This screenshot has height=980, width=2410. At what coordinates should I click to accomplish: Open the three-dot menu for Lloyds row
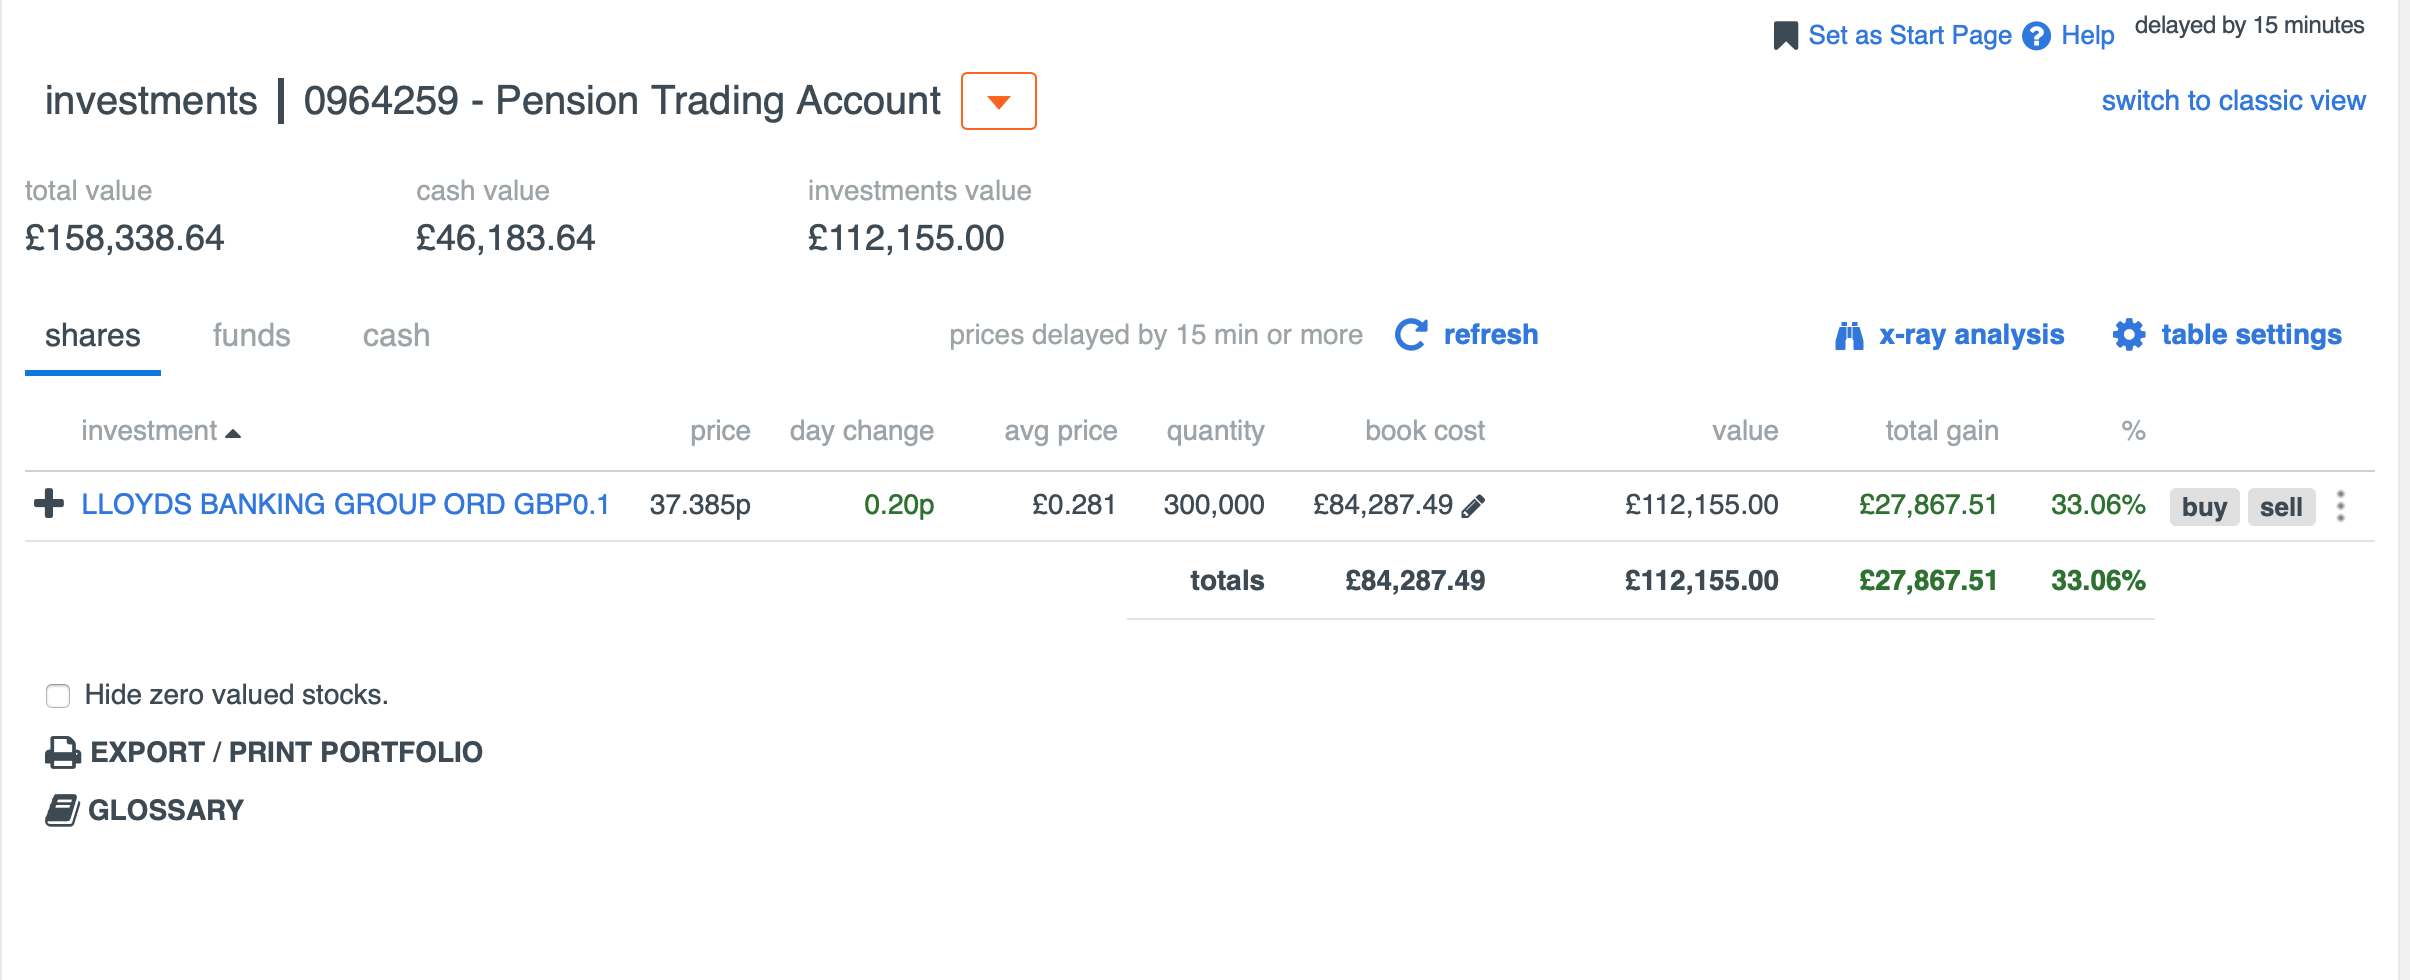point(2340,506)
